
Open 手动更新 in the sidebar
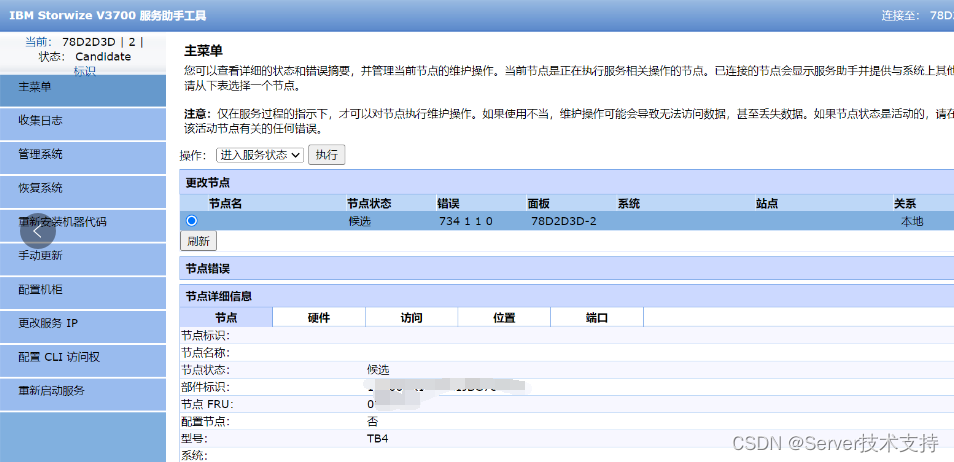tap(83, 259)
